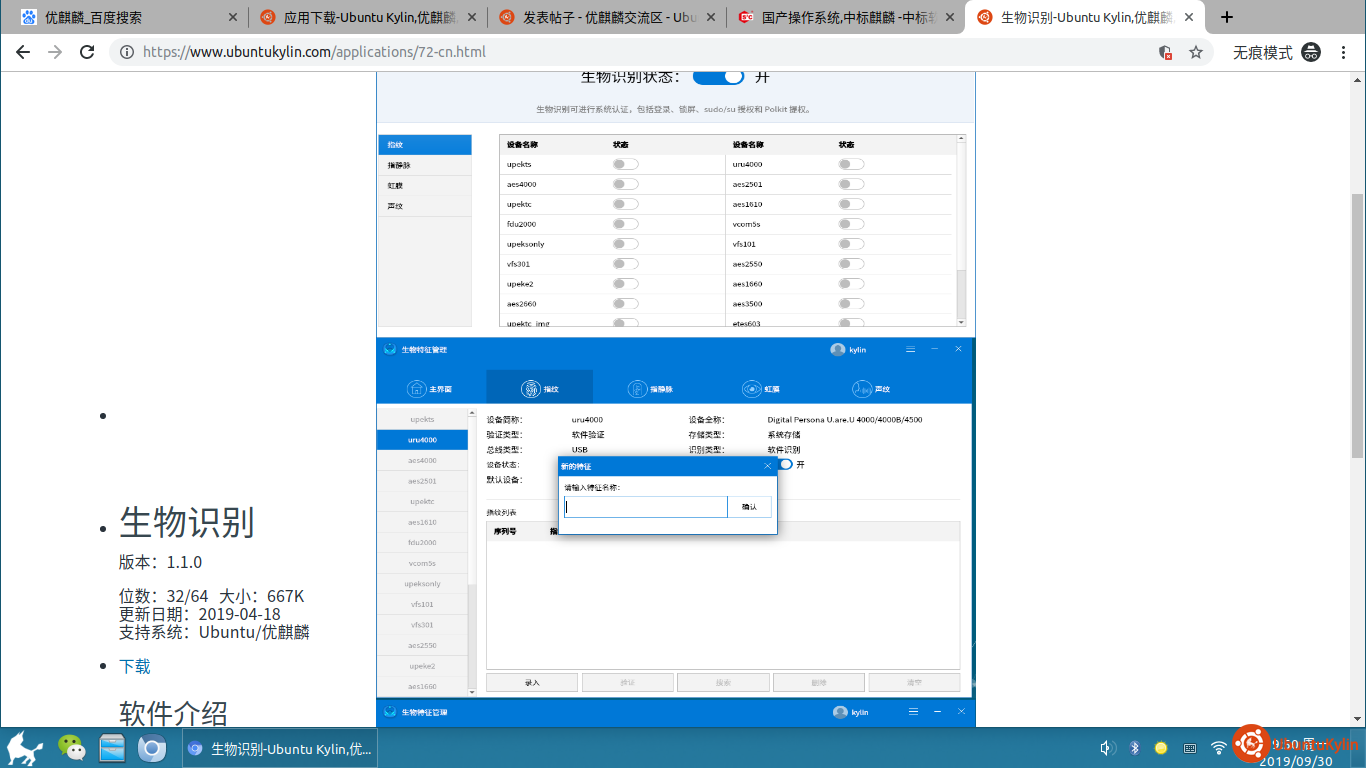Open the file manager from taskbar
1366x768 pixels.
(x=112, y=748)
